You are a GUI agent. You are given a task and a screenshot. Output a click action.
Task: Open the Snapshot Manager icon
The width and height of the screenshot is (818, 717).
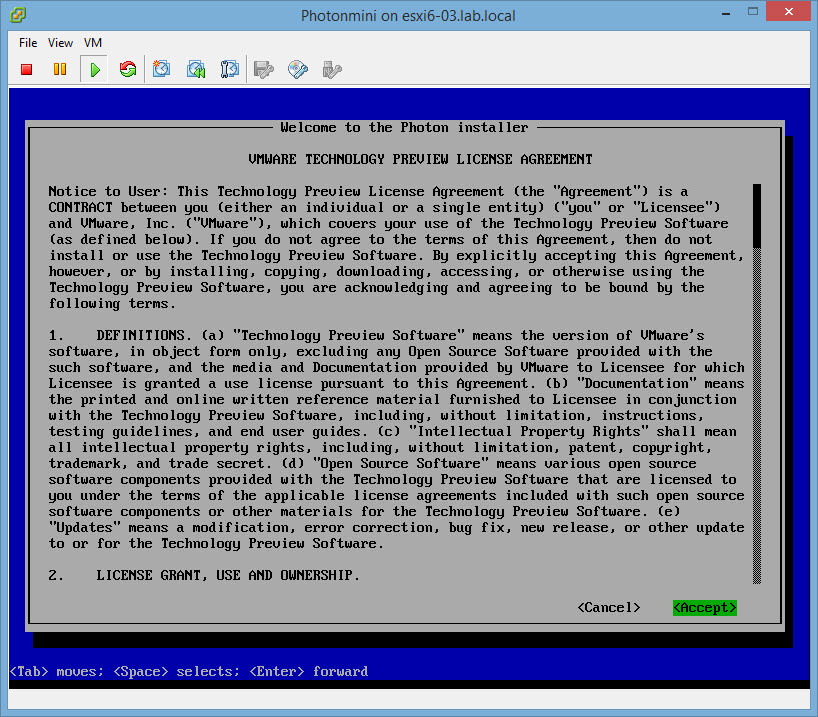(x=230, y=69)
